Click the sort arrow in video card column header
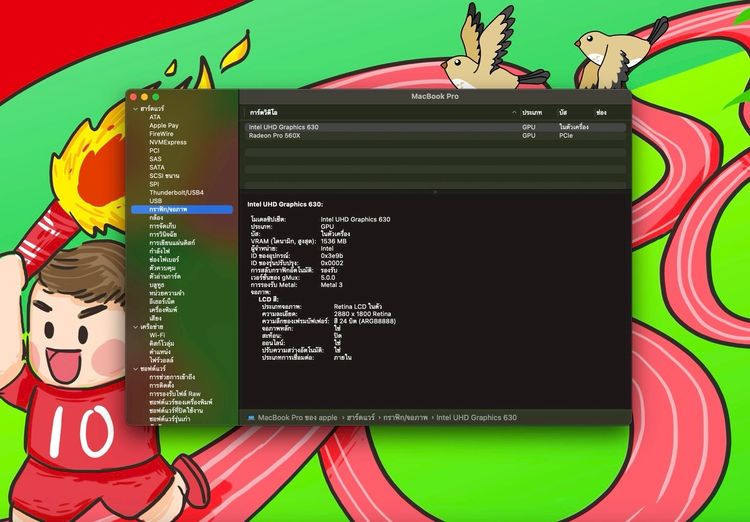 coord(514,112)
